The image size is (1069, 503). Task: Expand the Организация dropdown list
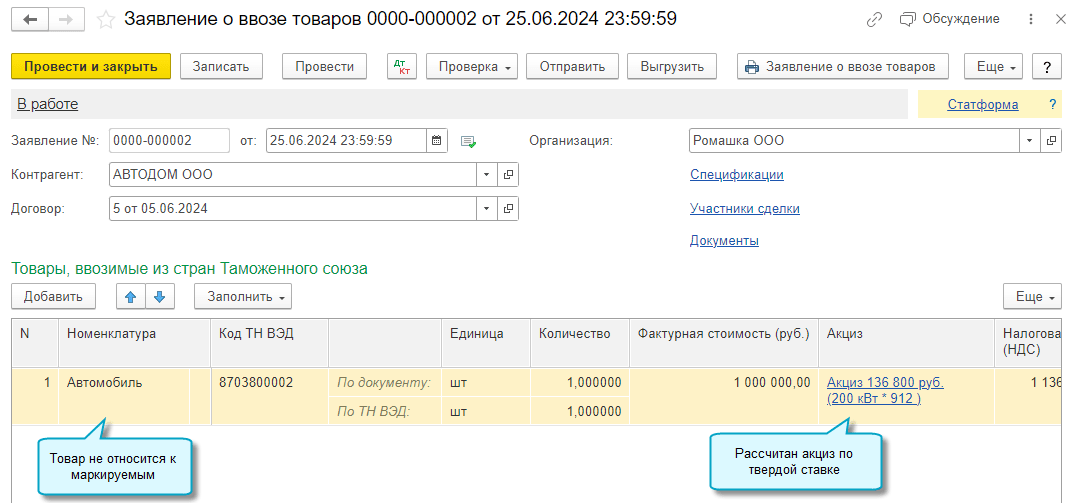[1030, 141]
